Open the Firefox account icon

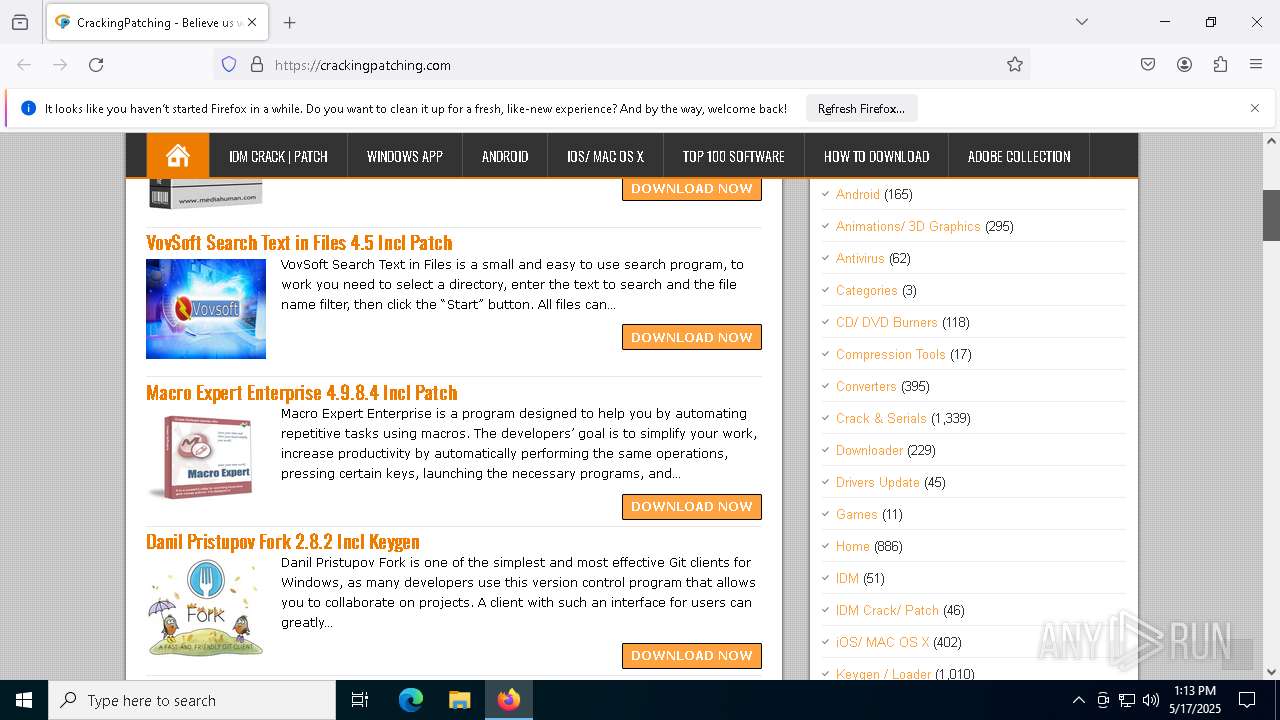point(1184,64)
